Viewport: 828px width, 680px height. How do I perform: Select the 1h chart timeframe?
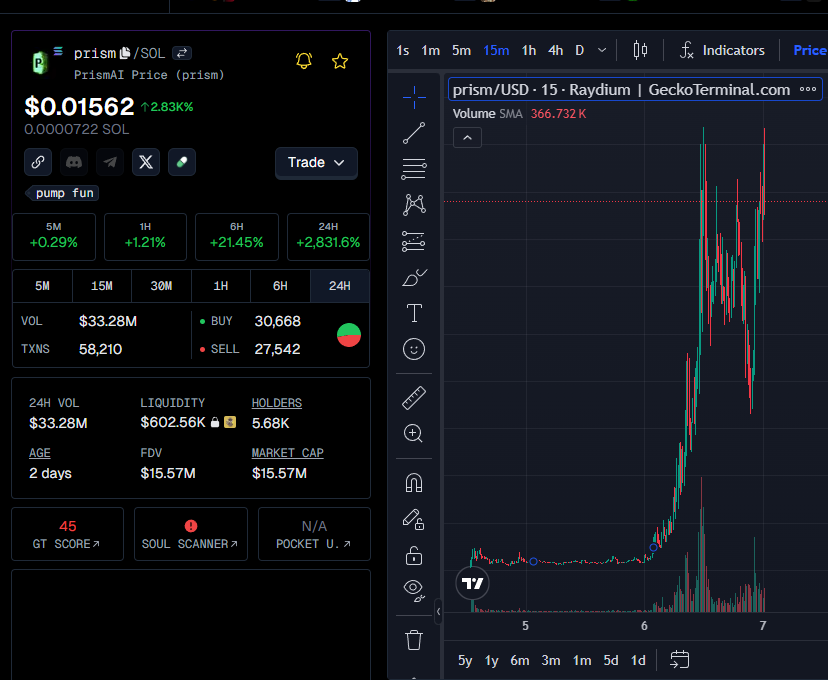(x=529, y=50)
